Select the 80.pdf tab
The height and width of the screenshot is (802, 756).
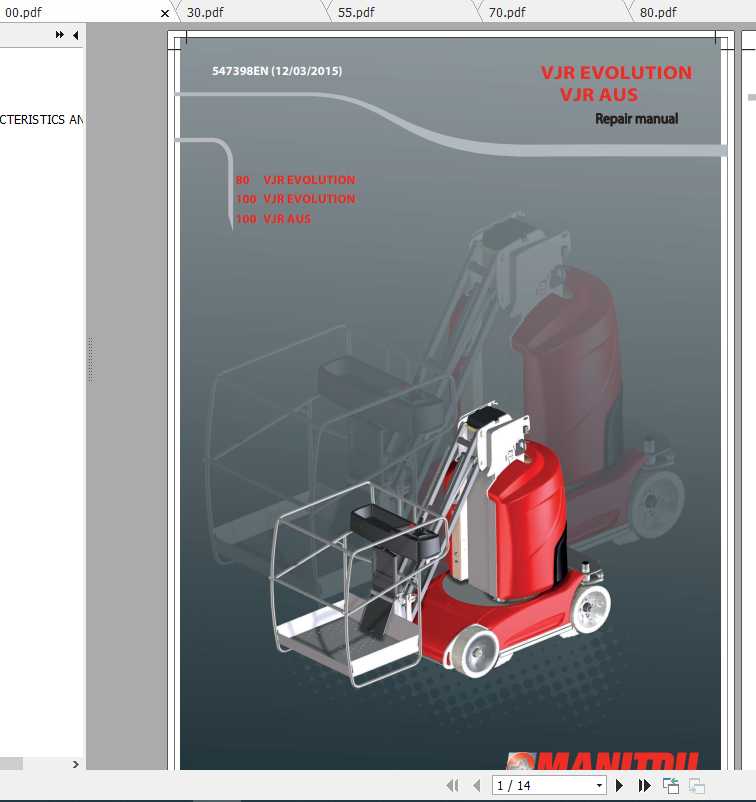pyautogui.click(x=658, y=13)
